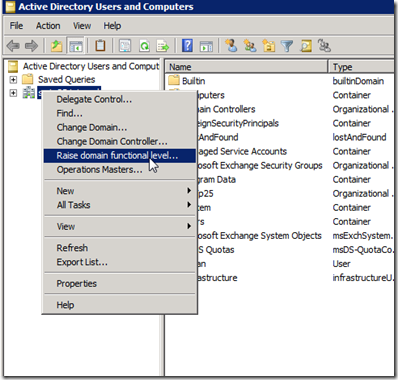Expand the domain tree node

pyautogui.click(x=13, y=93)
